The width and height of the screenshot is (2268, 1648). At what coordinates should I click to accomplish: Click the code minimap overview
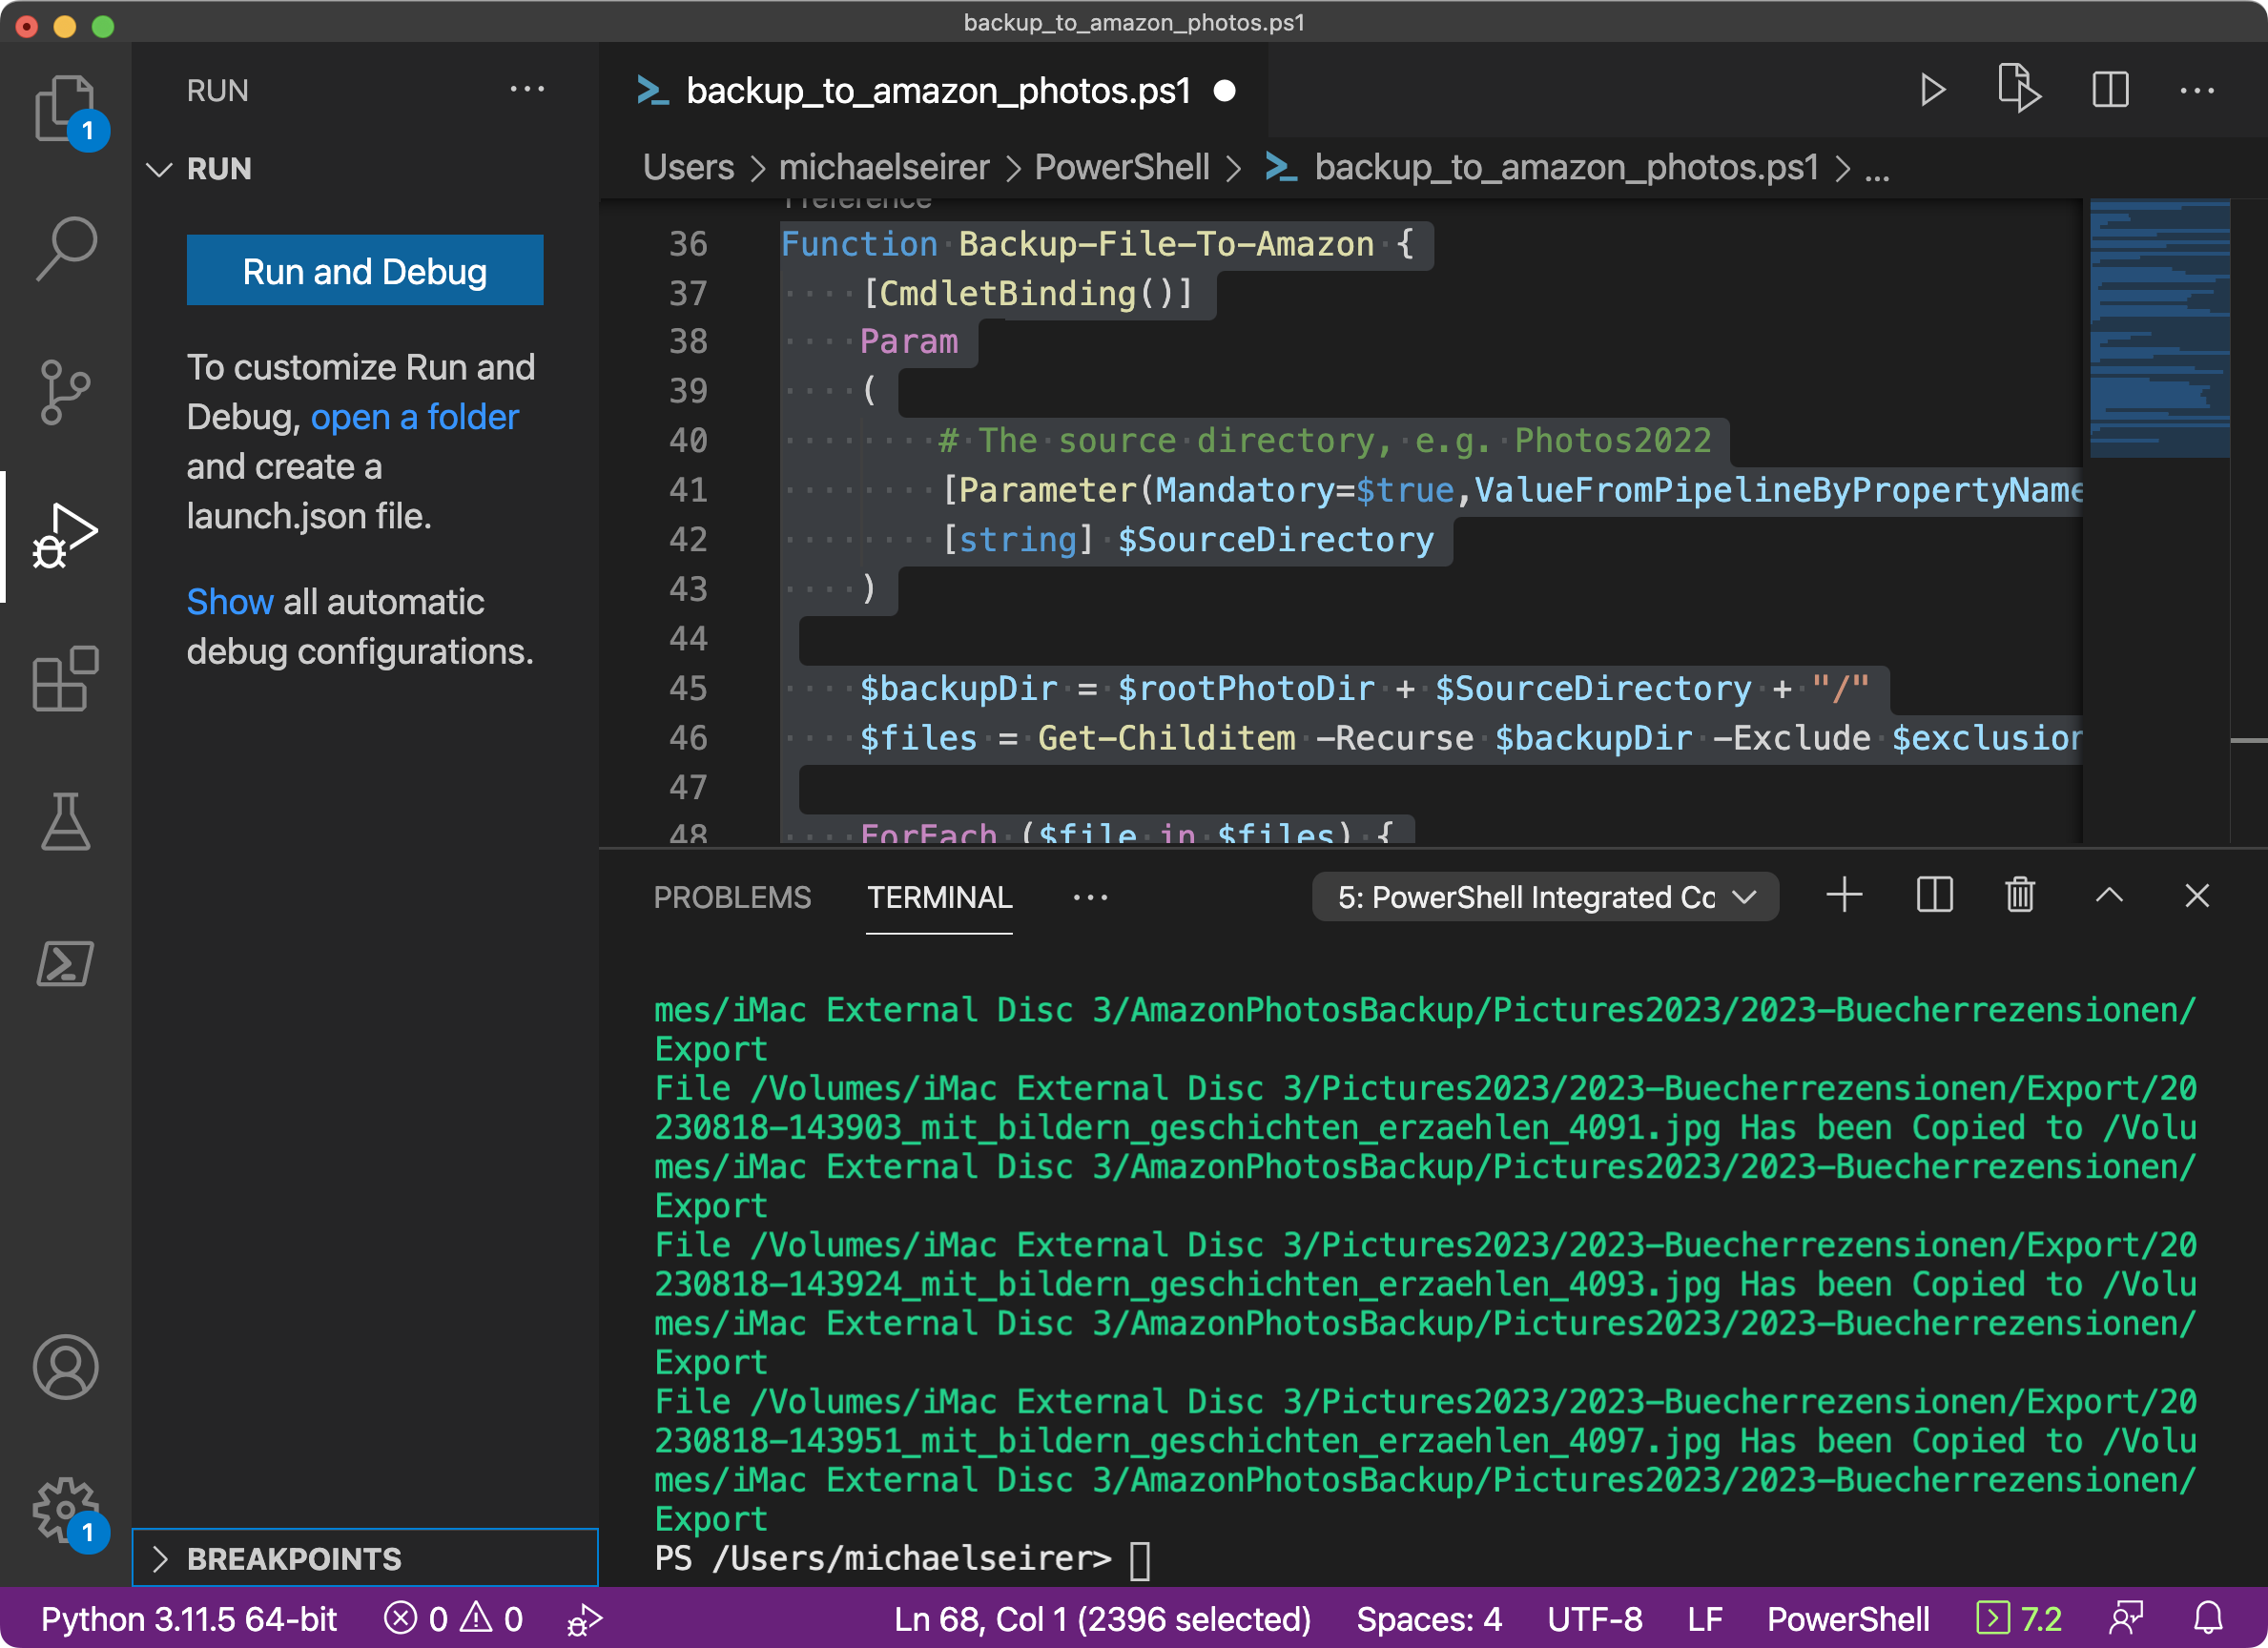point(2158,328)
